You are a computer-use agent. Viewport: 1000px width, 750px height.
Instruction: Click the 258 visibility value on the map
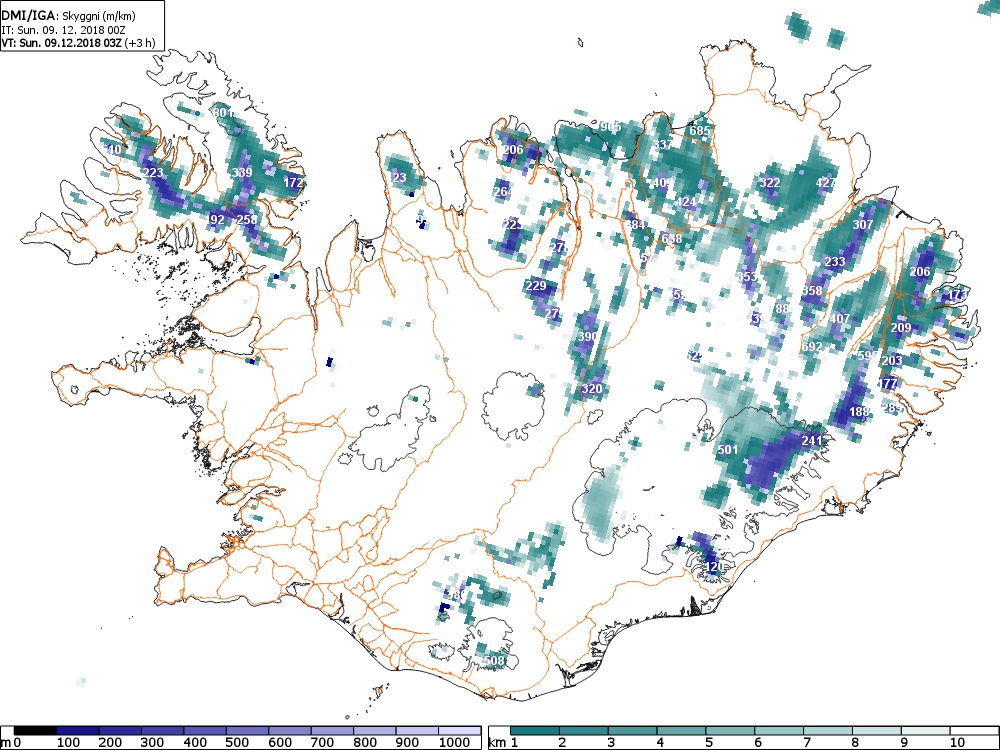tap(247, 219)
